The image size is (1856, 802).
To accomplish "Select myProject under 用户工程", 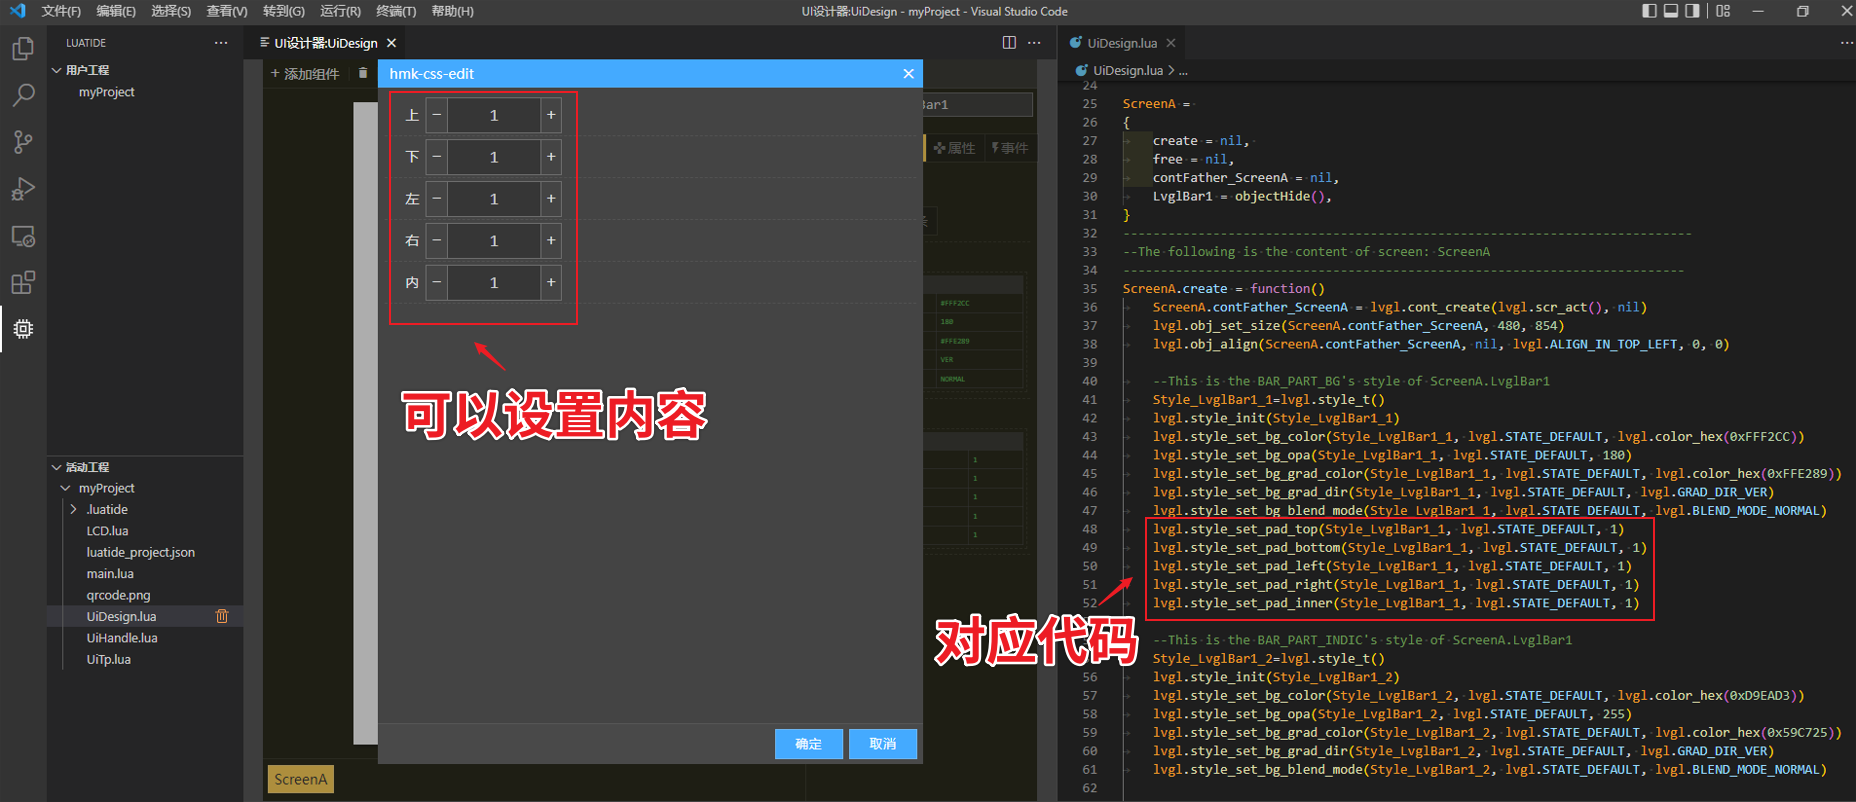I will tap(106, 92).
